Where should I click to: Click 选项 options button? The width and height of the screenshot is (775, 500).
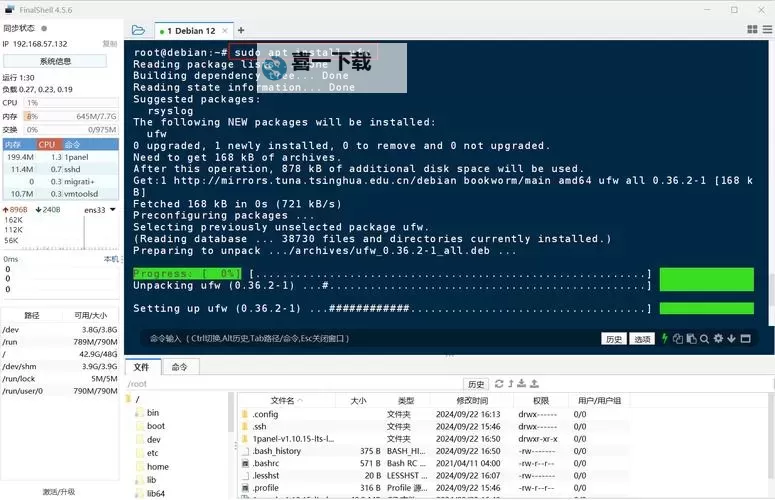[x=642, y=339]
